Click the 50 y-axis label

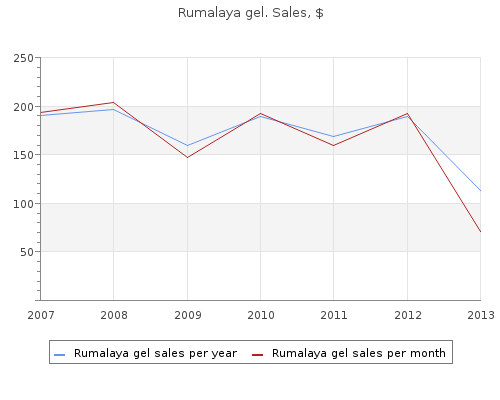tap(27, 252)
